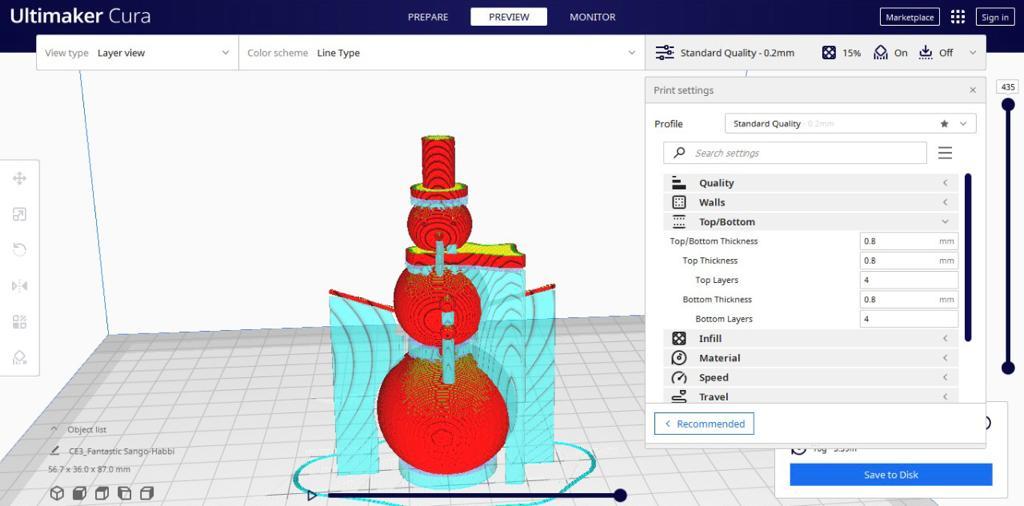1024x506 pixels.
Task: Click the infill 15% icon
Action: click(829, 53)
